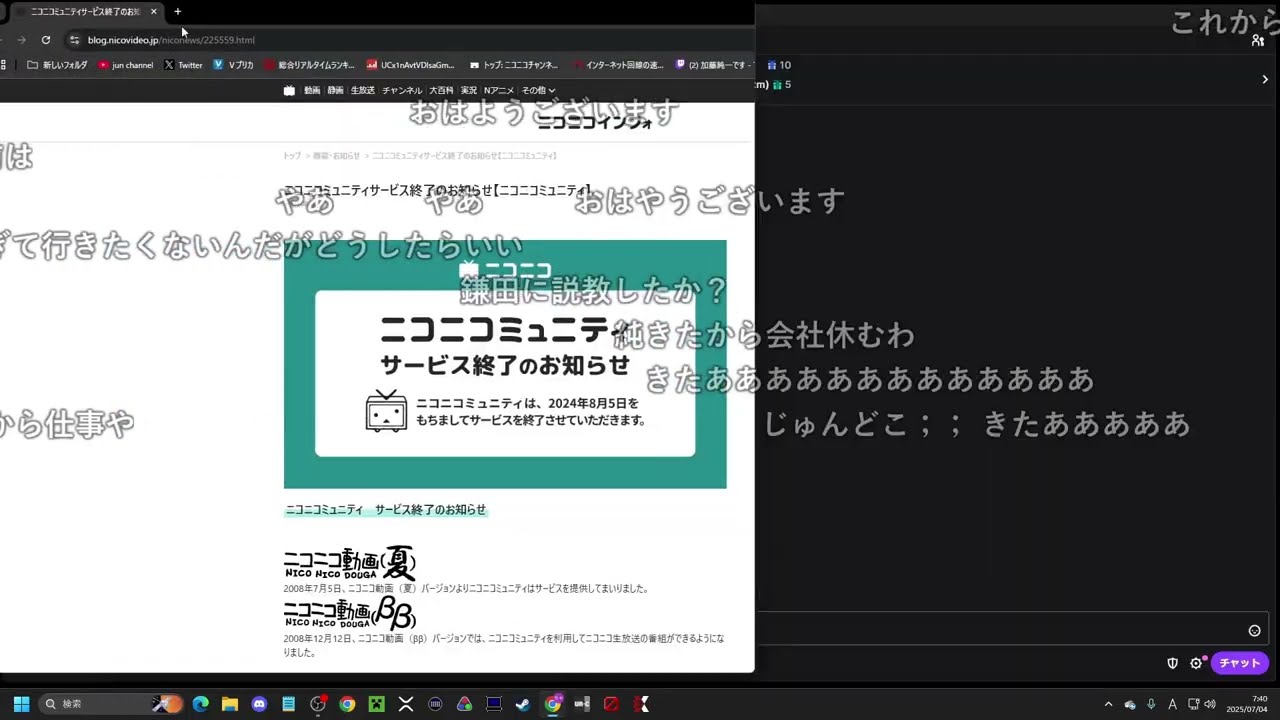The image size is (1280, 720).
Task: Open the jun channel bookmark
Action: pyautogui.click(x=125, y=65)
